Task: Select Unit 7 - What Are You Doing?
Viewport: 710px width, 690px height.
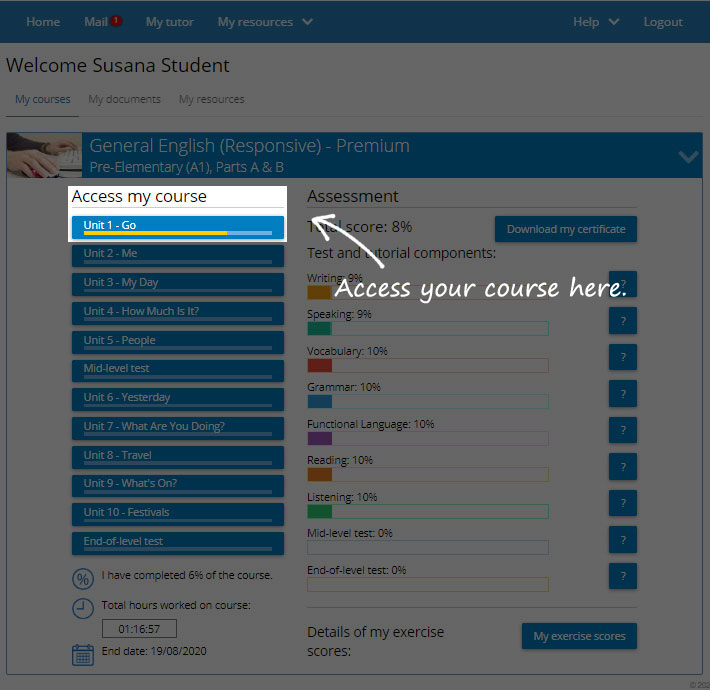Action: (178, 428)
